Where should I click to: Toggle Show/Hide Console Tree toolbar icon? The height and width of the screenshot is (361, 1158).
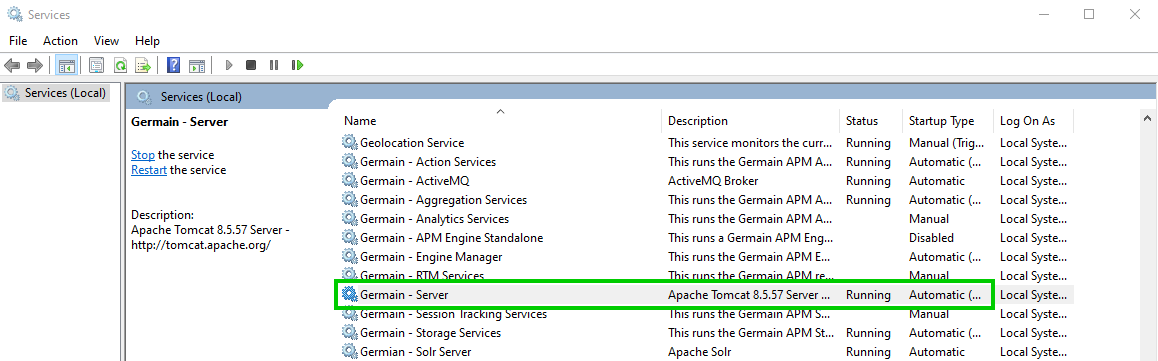[66, 66]
